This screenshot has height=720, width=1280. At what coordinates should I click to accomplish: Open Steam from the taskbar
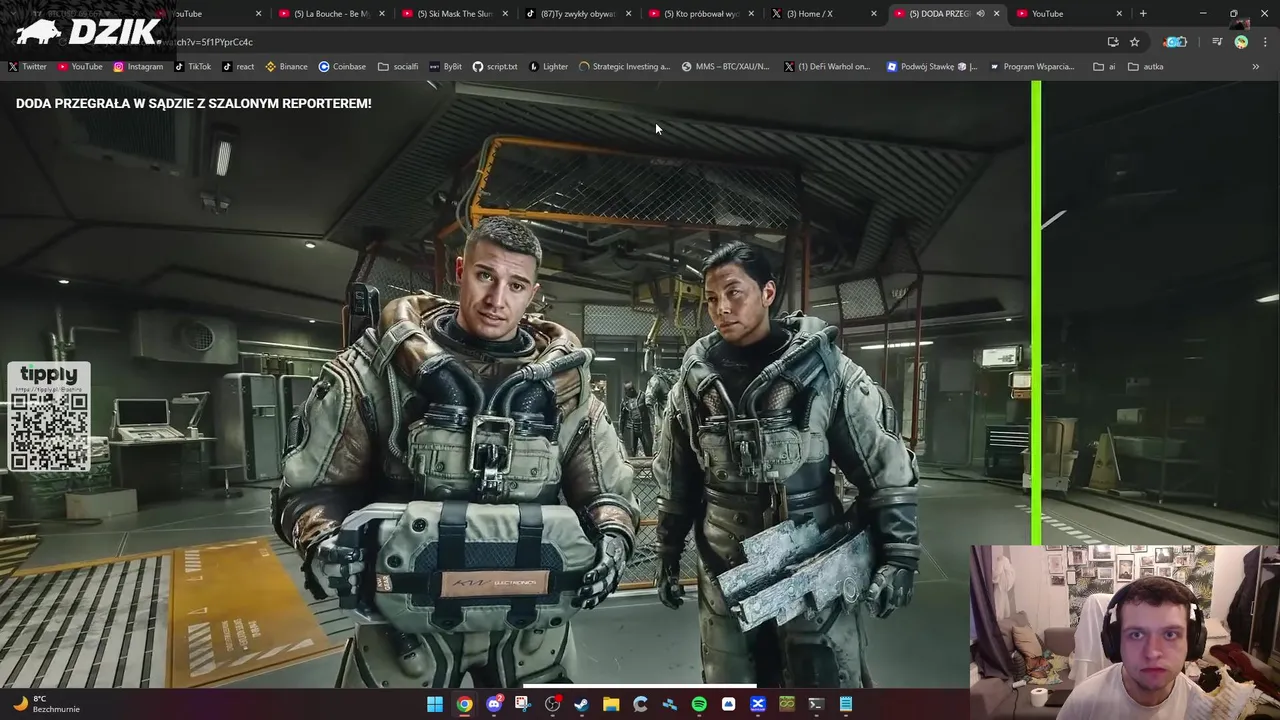pyautogui.click(x=581, y=704)
